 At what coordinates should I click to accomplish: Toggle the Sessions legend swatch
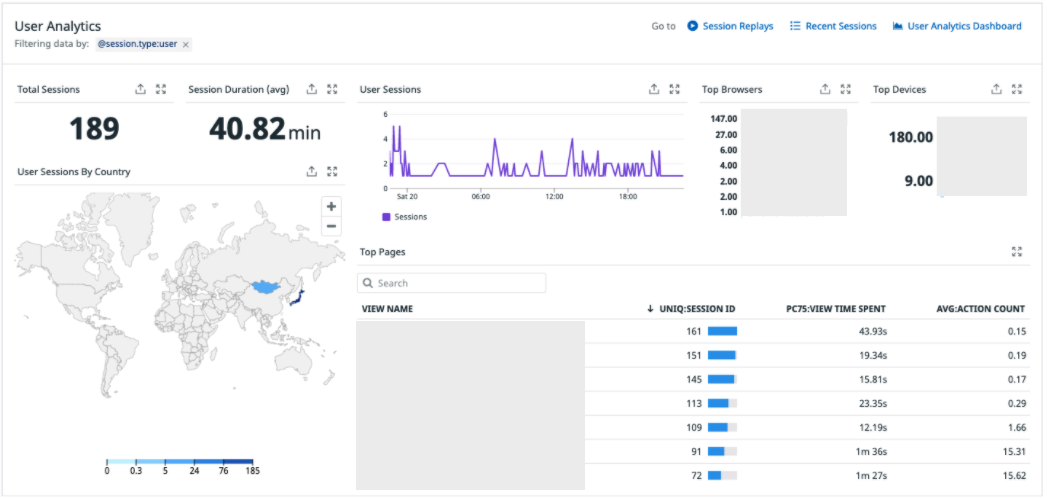point(386,217)
